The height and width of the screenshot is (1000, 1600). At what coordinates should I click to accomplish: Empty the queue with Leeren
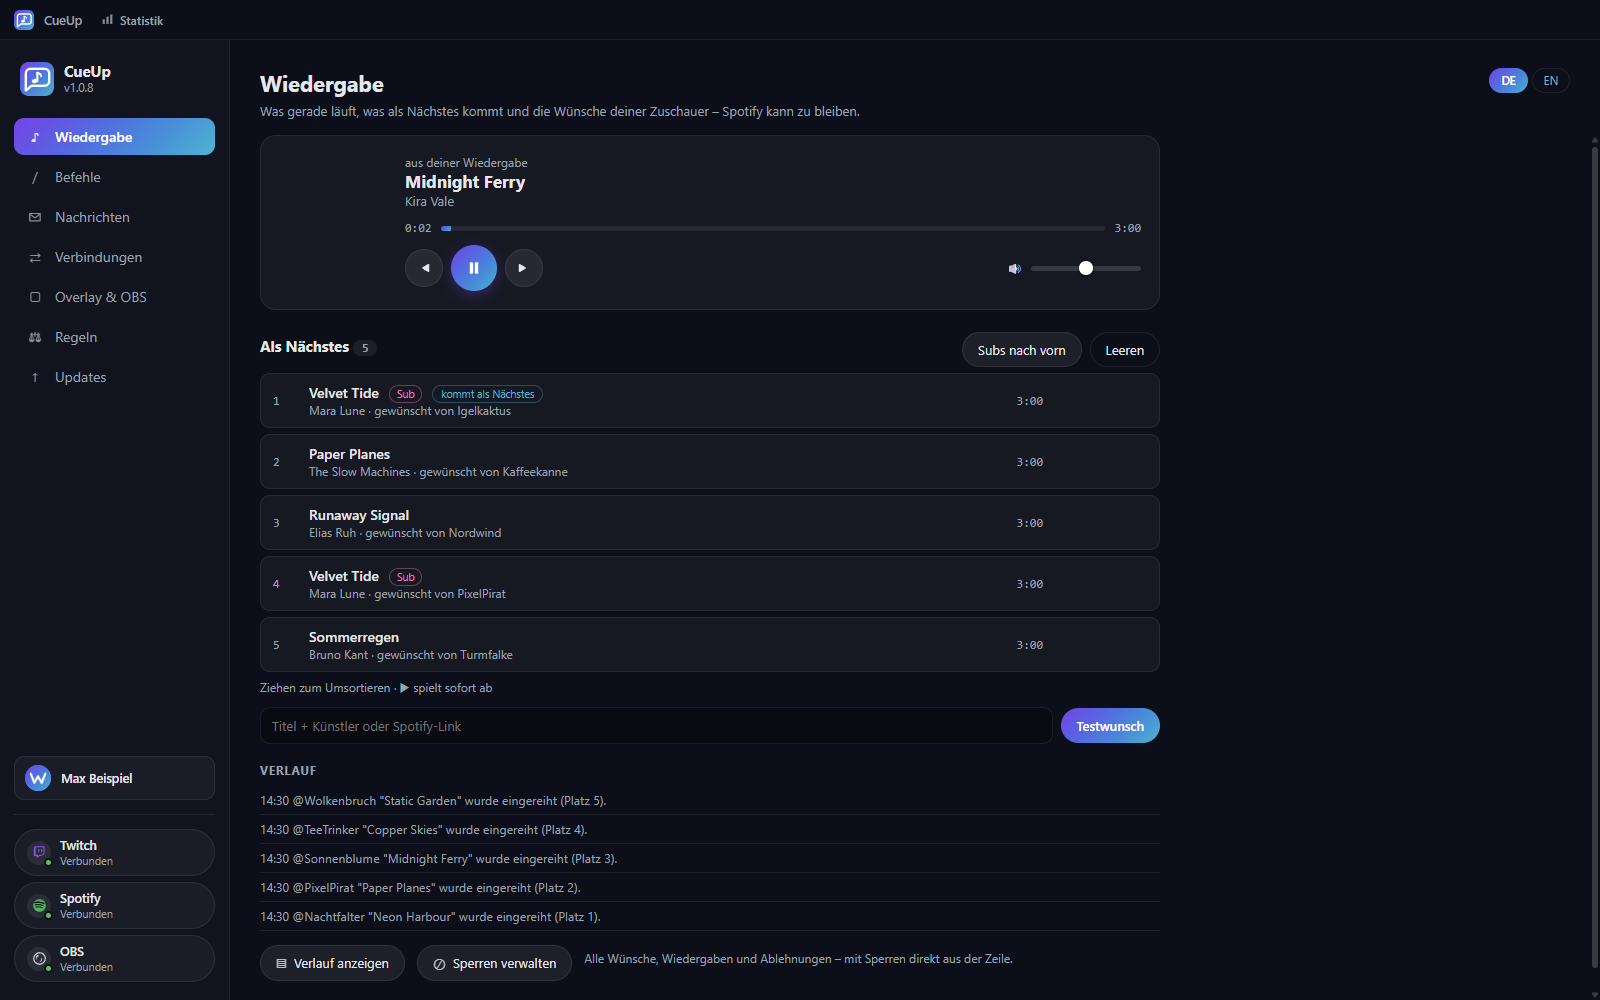1124,350
